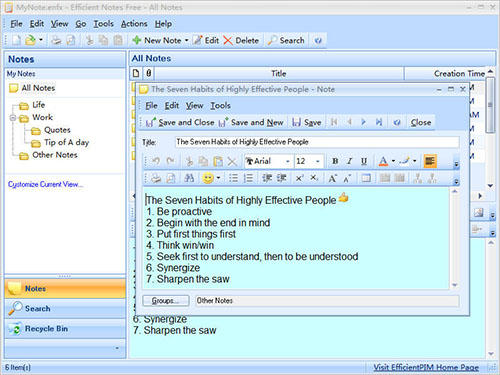Screen dimensions: 500x375
Task: Click the Other Notes group field
Action: tap(327, 301)
